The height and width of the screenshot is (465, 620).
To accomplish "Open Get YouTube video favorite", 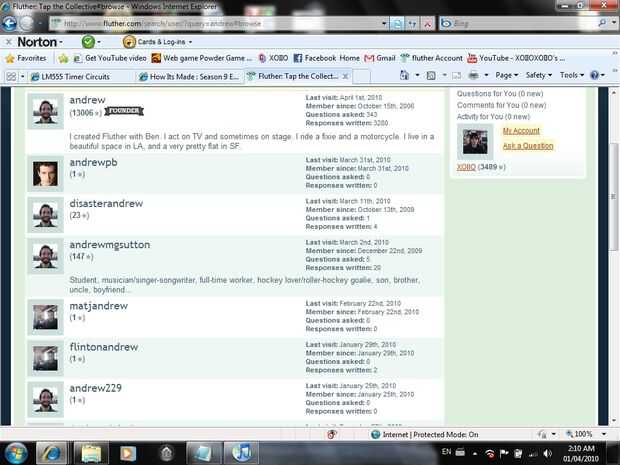I will coord(110,58).
